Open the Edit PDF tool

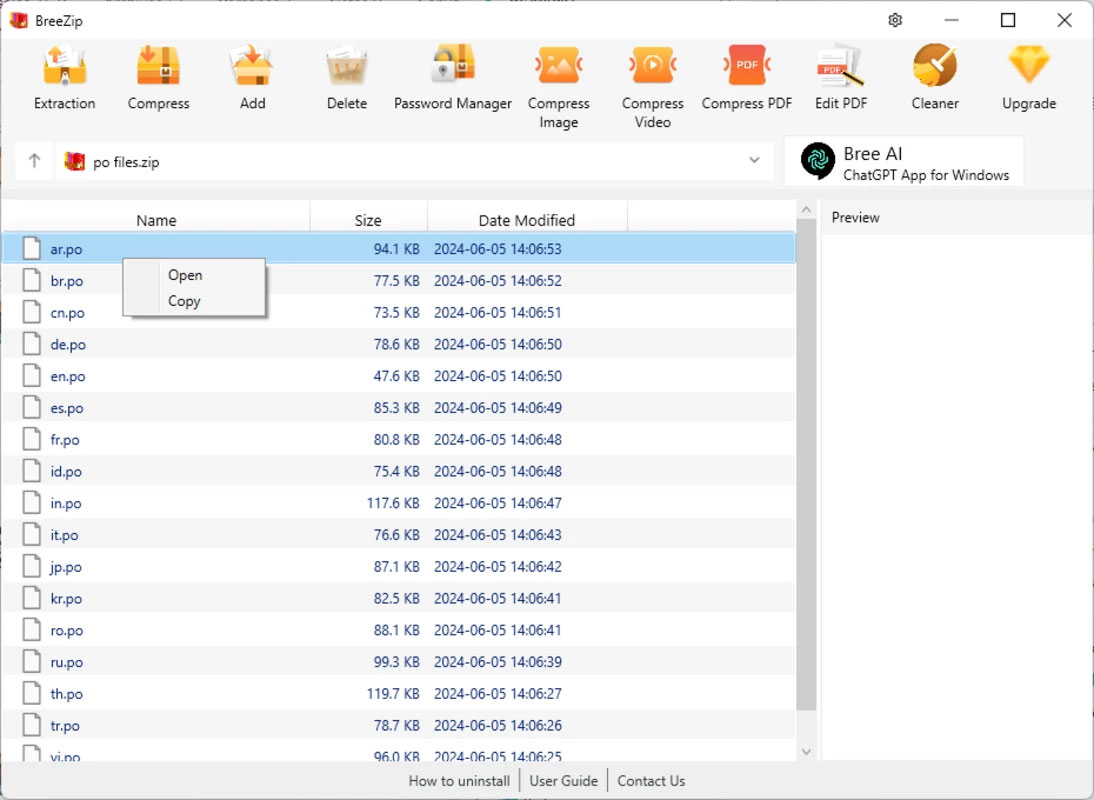841,78
